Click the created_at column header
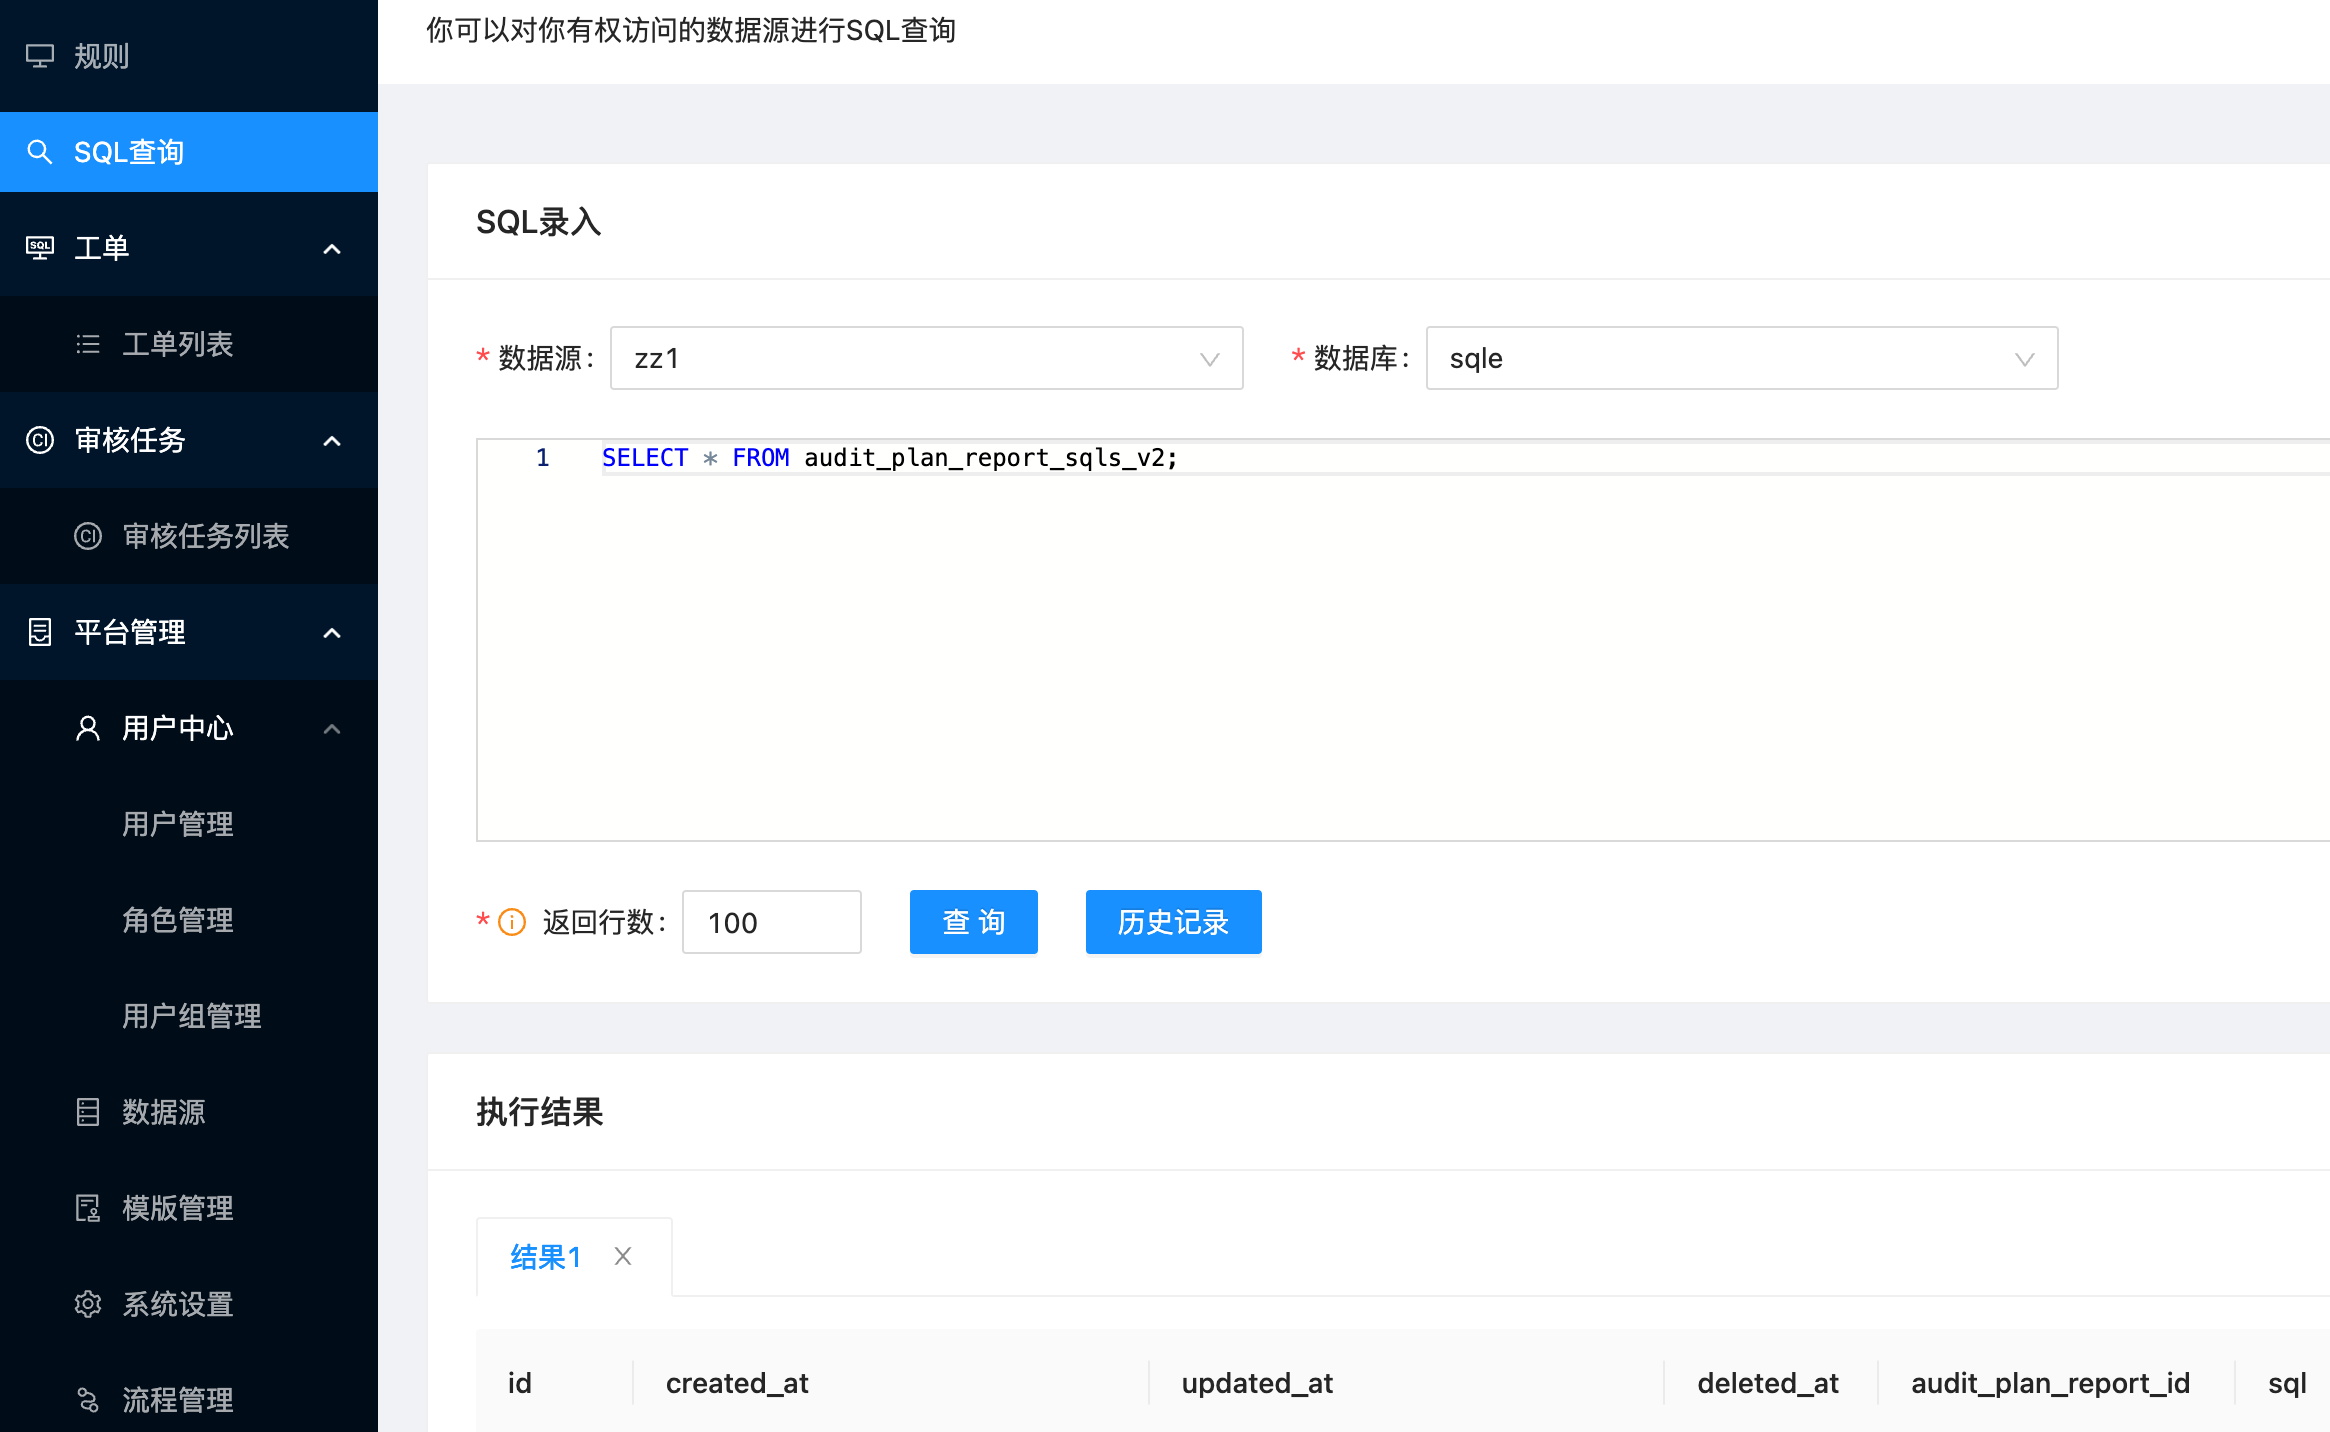 737,1383
